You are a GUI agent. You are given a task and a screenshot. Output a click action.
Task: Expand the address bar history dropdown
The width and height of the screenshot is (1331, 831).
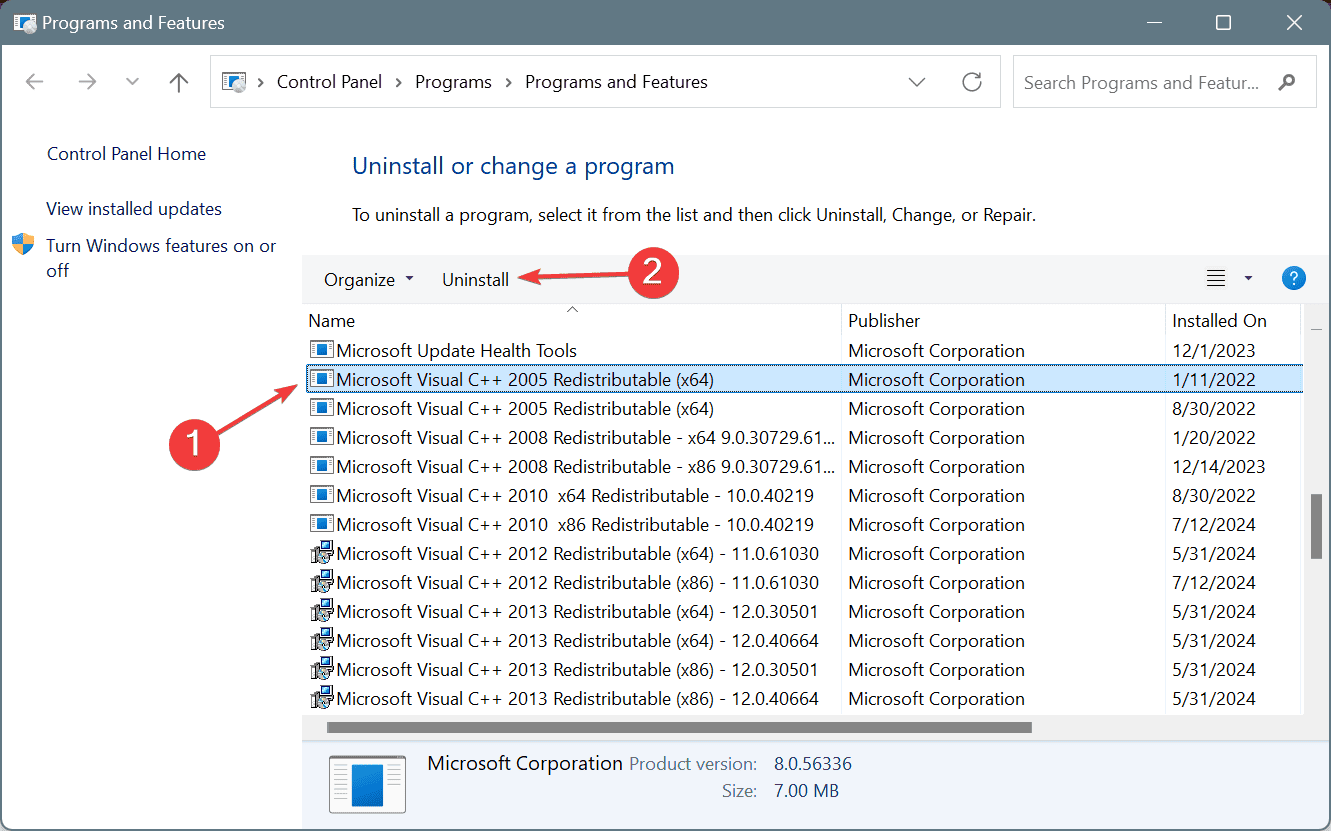(x=917, y=82)
